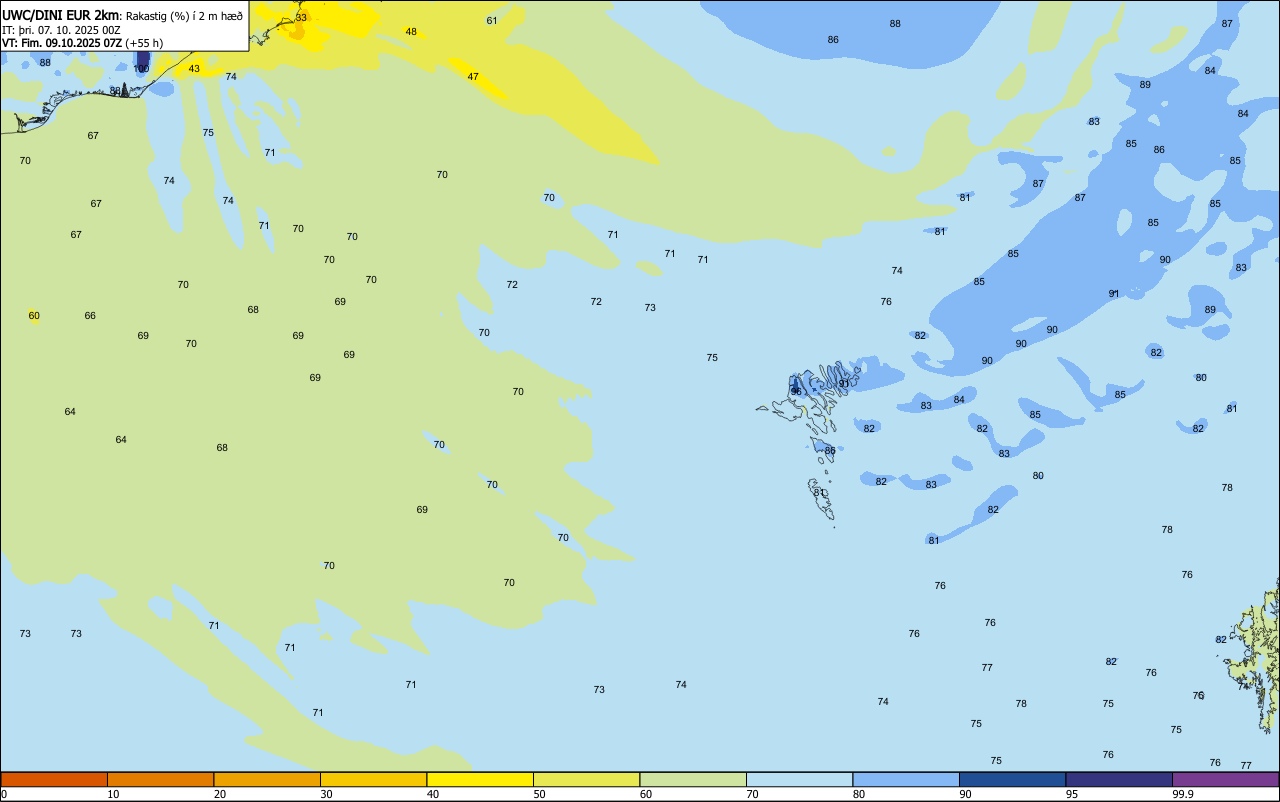Click the 50–60 pale yellow legend swatch
Viewport: 1280px width, 802px height.
click(586, 779)
